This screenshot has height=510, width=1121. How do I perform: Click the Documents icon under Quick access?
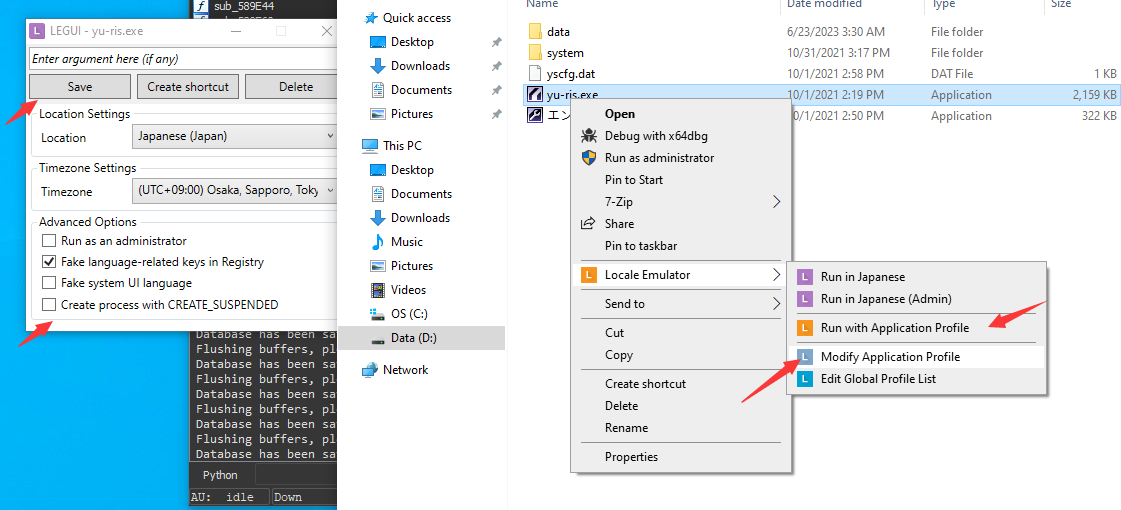pyautogui.click(x=377, y=90)
